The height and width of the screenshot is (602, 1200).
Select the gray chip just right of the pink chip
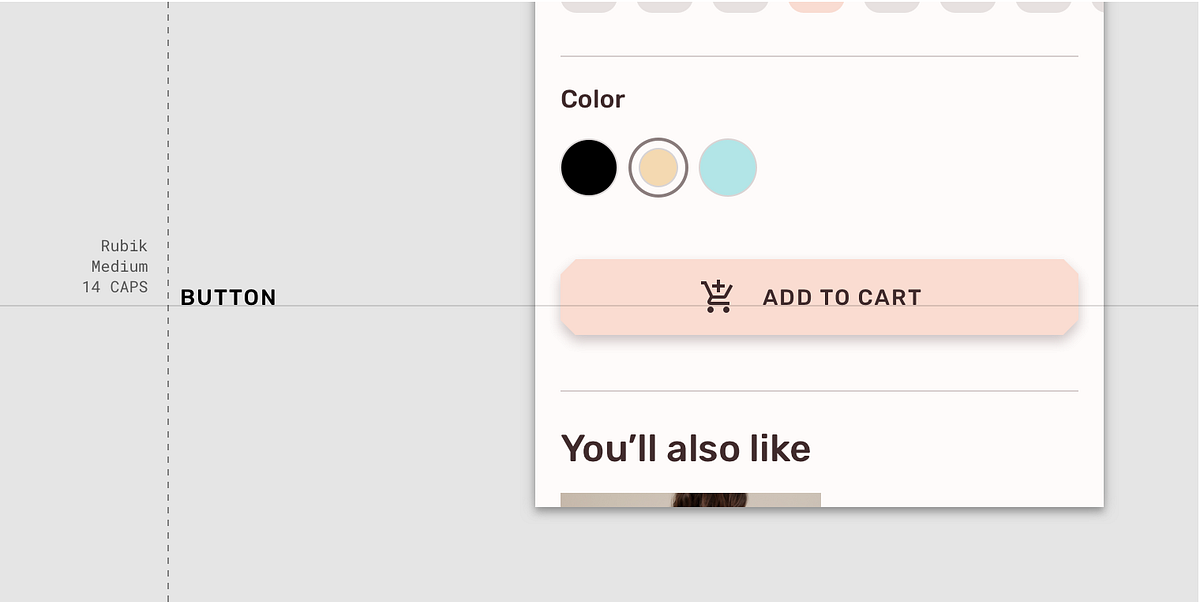(x=892, y=6)
